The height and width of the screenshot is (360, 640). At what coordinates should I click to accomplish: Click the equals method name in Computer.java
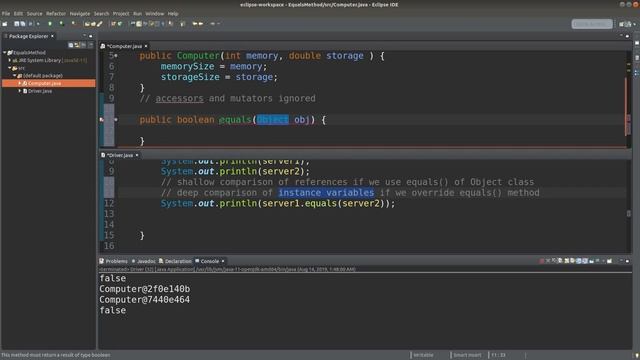pos(235,120)
